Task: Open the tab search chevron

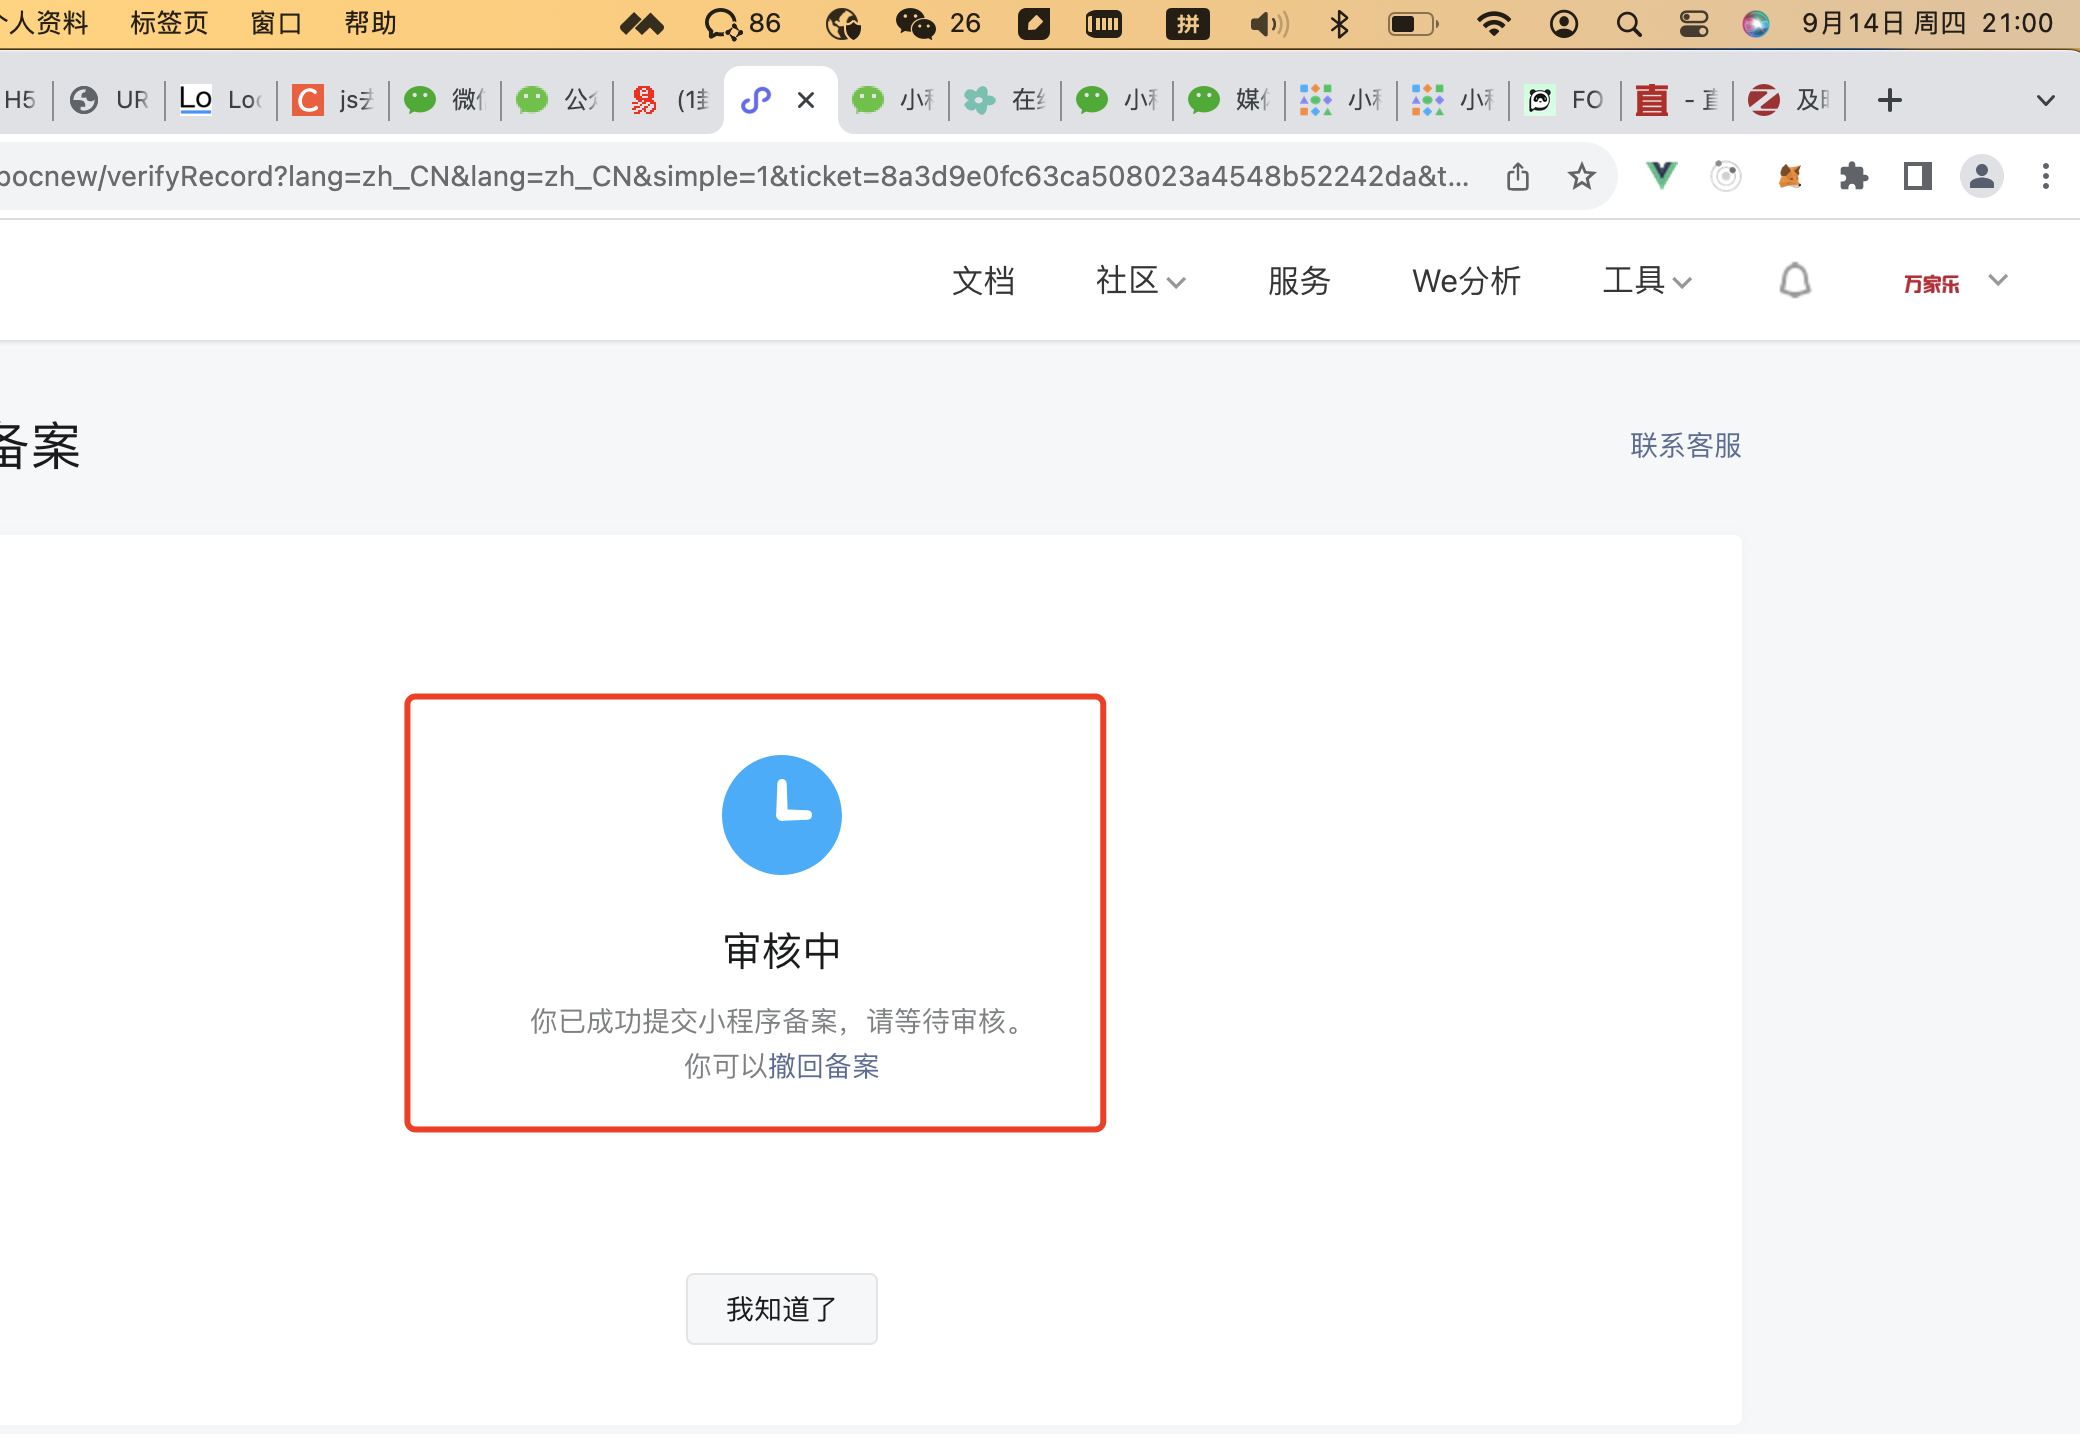Action: 2045,100
